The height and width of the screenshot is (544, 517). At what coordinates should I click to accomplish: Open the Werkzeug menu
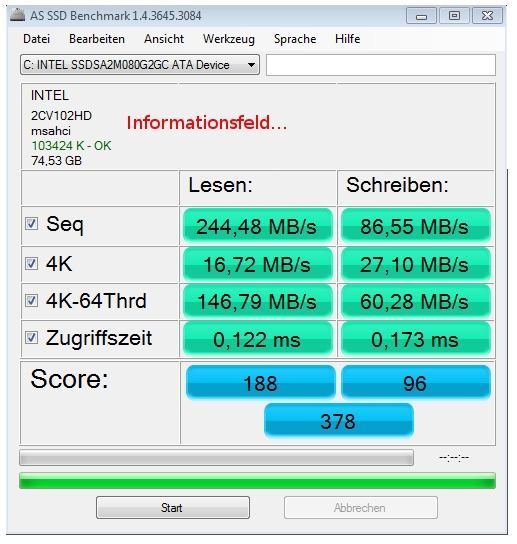[x=229, y=39]
